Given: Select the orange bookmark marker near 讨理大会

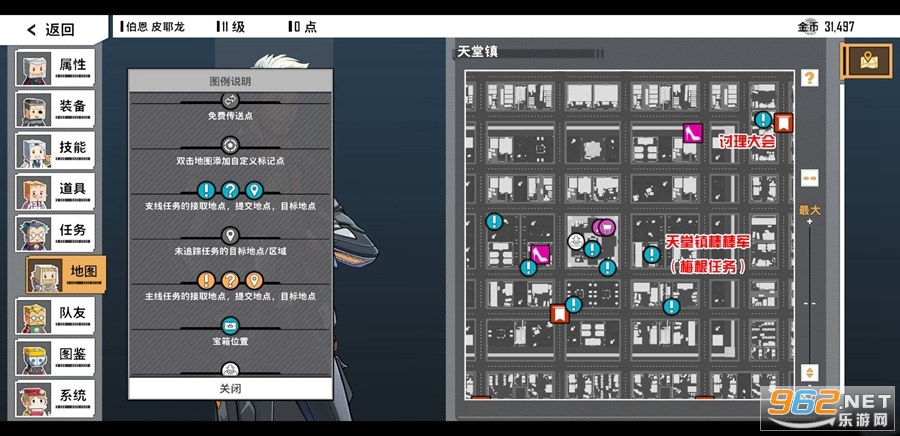Looking at the screenshot, I should [x=783, y=122].
